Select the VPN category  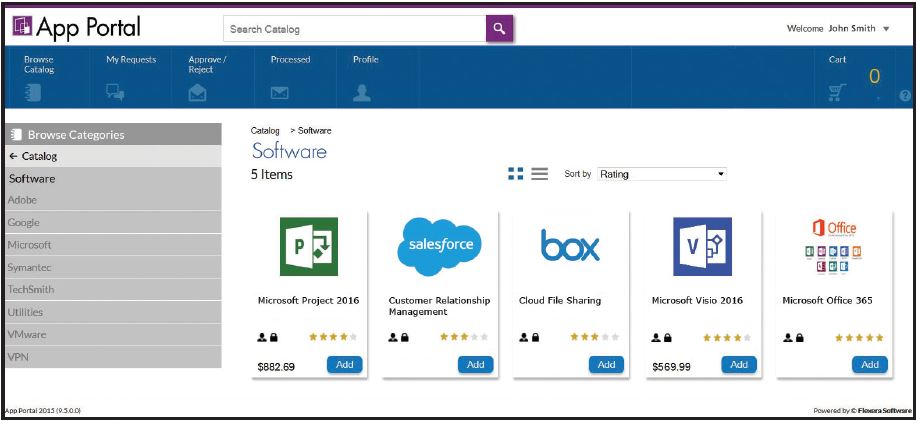pyautogui.click(x=113, y=357)
